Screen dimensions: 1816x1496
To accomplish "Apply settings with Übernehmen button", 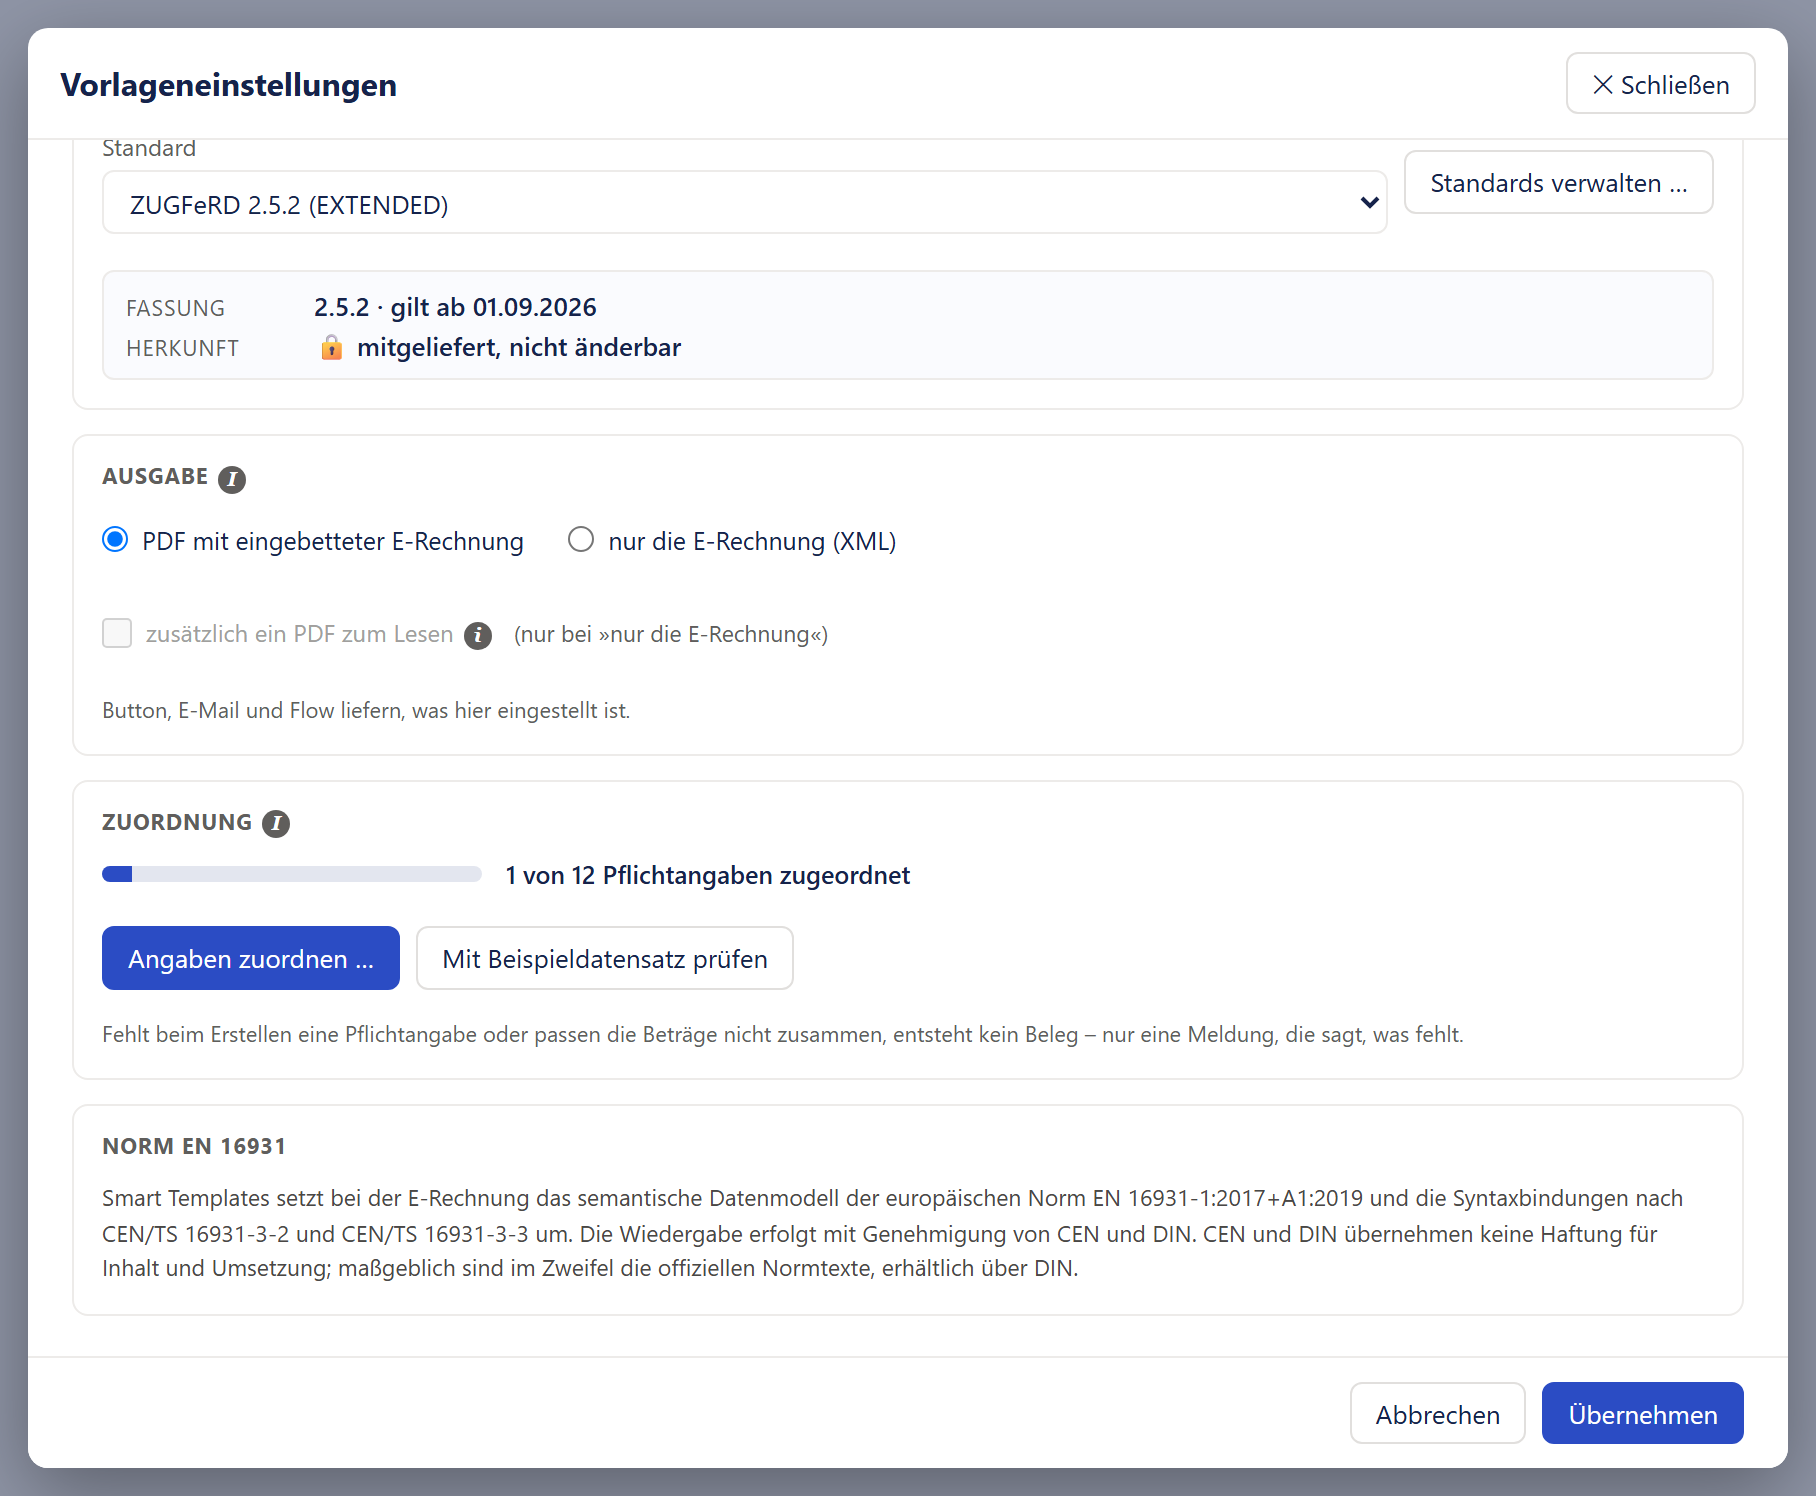I will (x=1643, y=1413).
